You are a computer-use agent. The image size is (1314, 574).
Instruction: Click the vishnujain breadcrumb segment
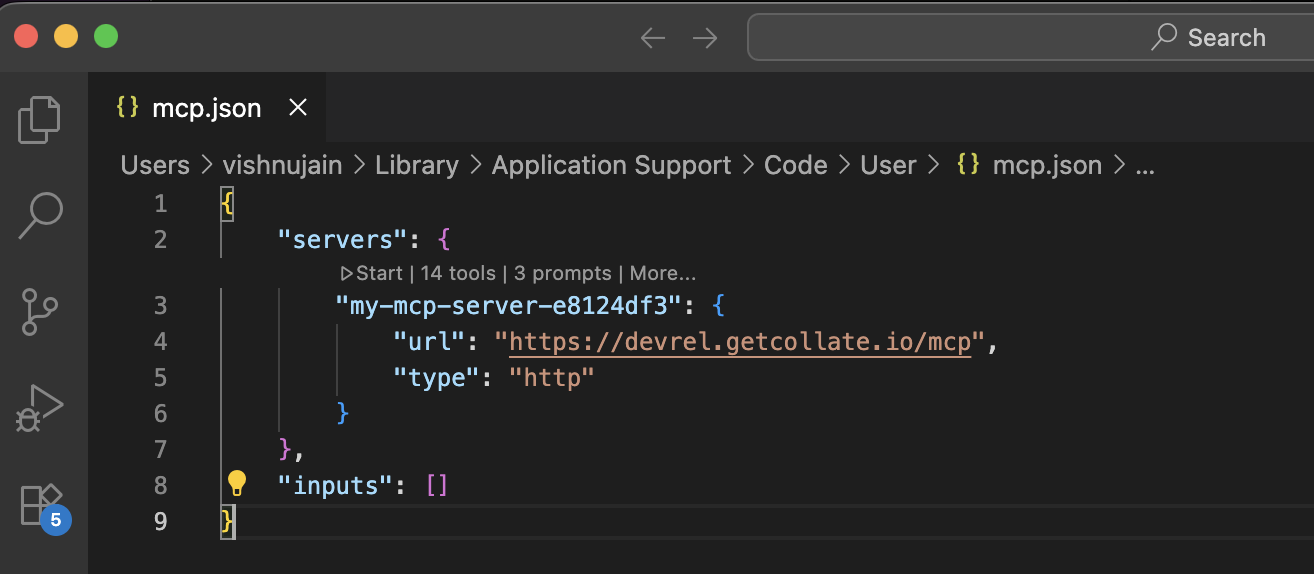coord(283,165)
